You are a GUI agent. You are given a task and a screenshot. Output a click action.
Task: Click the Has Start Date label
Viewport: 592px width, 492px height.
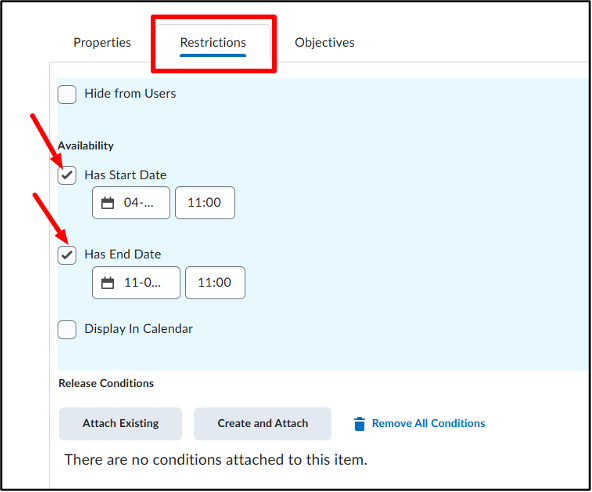125,175
